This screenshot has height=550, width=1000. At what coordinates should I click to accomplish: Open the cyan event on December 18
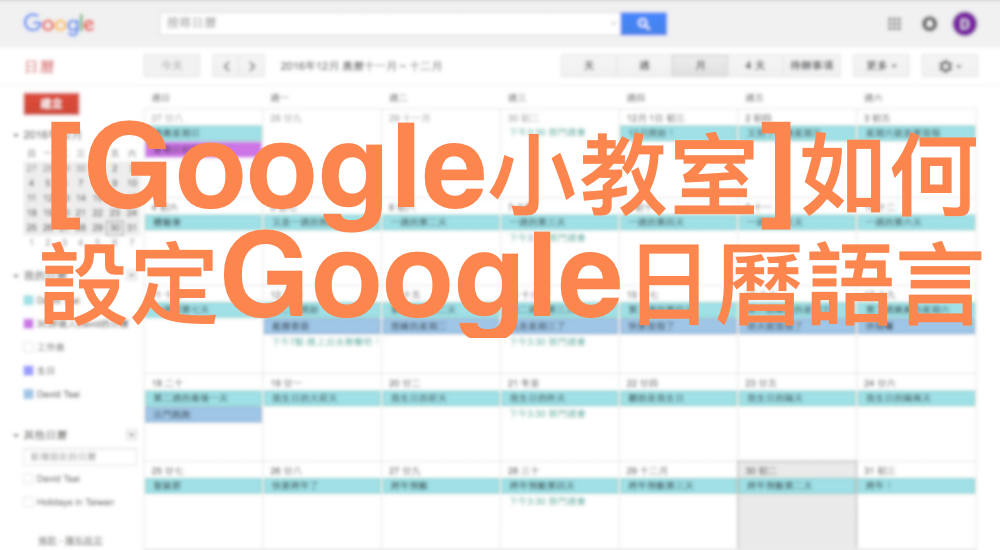[x=203, y=398]
